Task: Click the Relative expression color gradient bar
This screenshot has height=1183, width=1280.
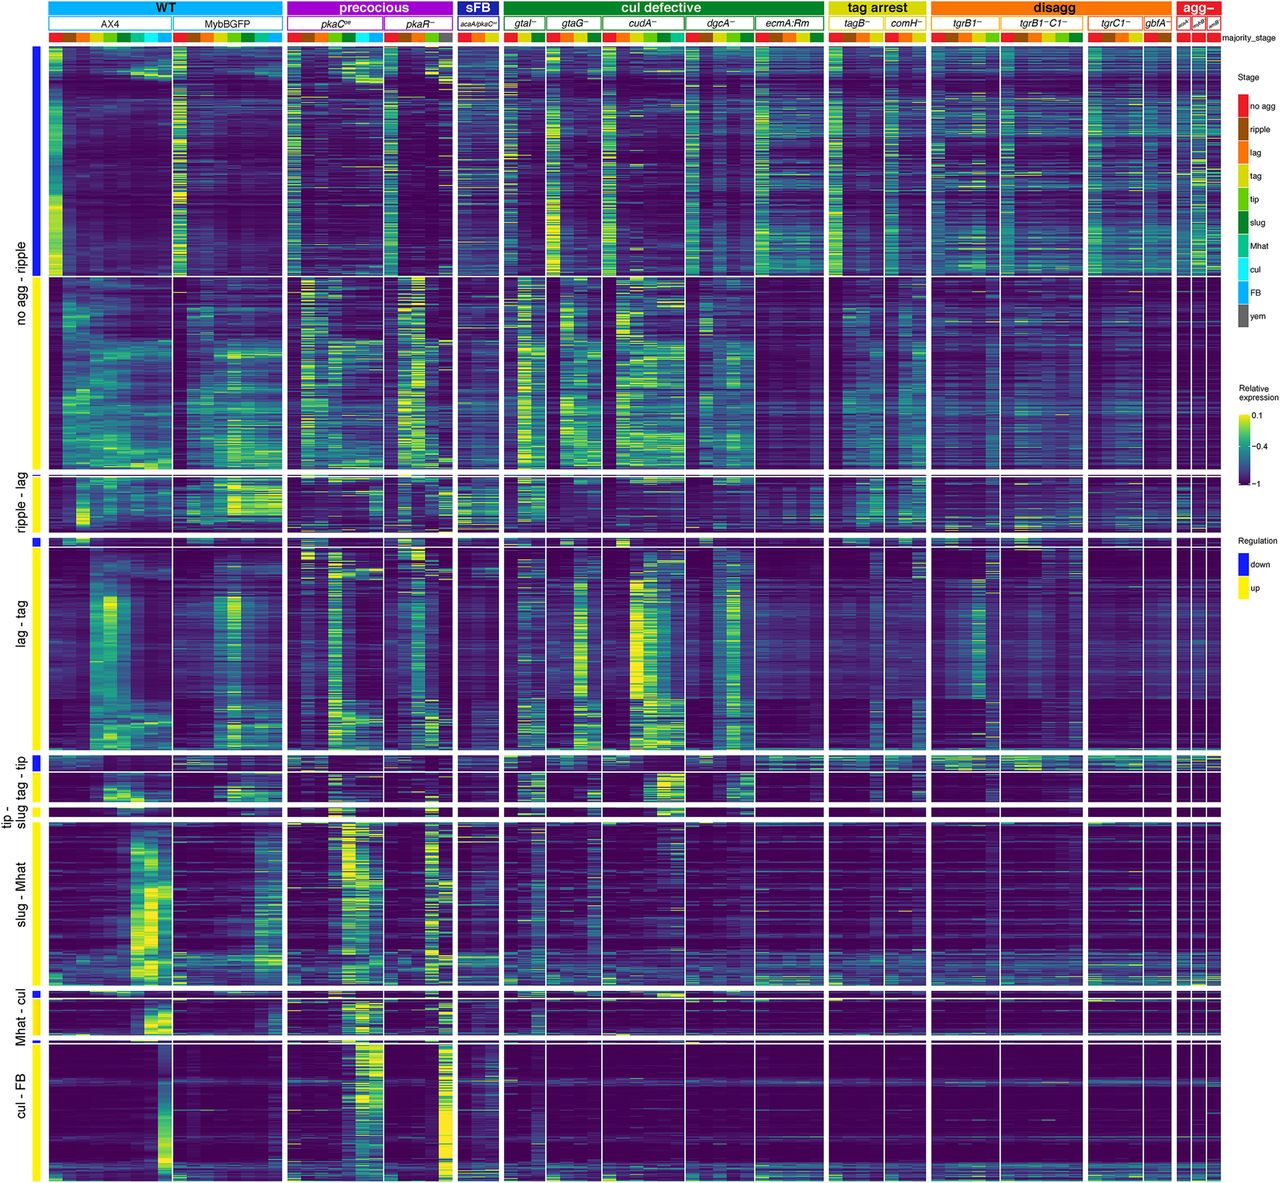Action: point(1243,448)
